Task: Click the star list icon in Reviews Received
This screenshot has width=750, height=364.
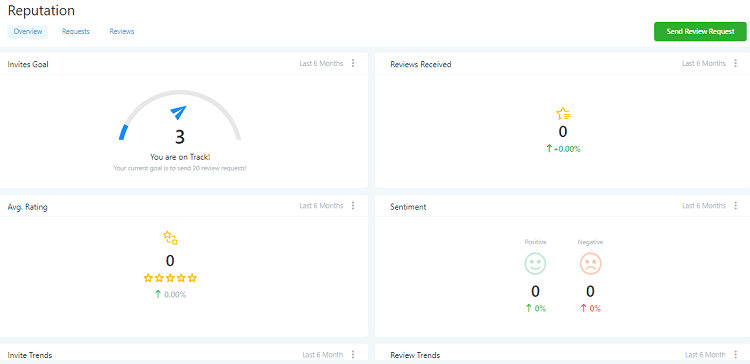Action: (563, 114)
